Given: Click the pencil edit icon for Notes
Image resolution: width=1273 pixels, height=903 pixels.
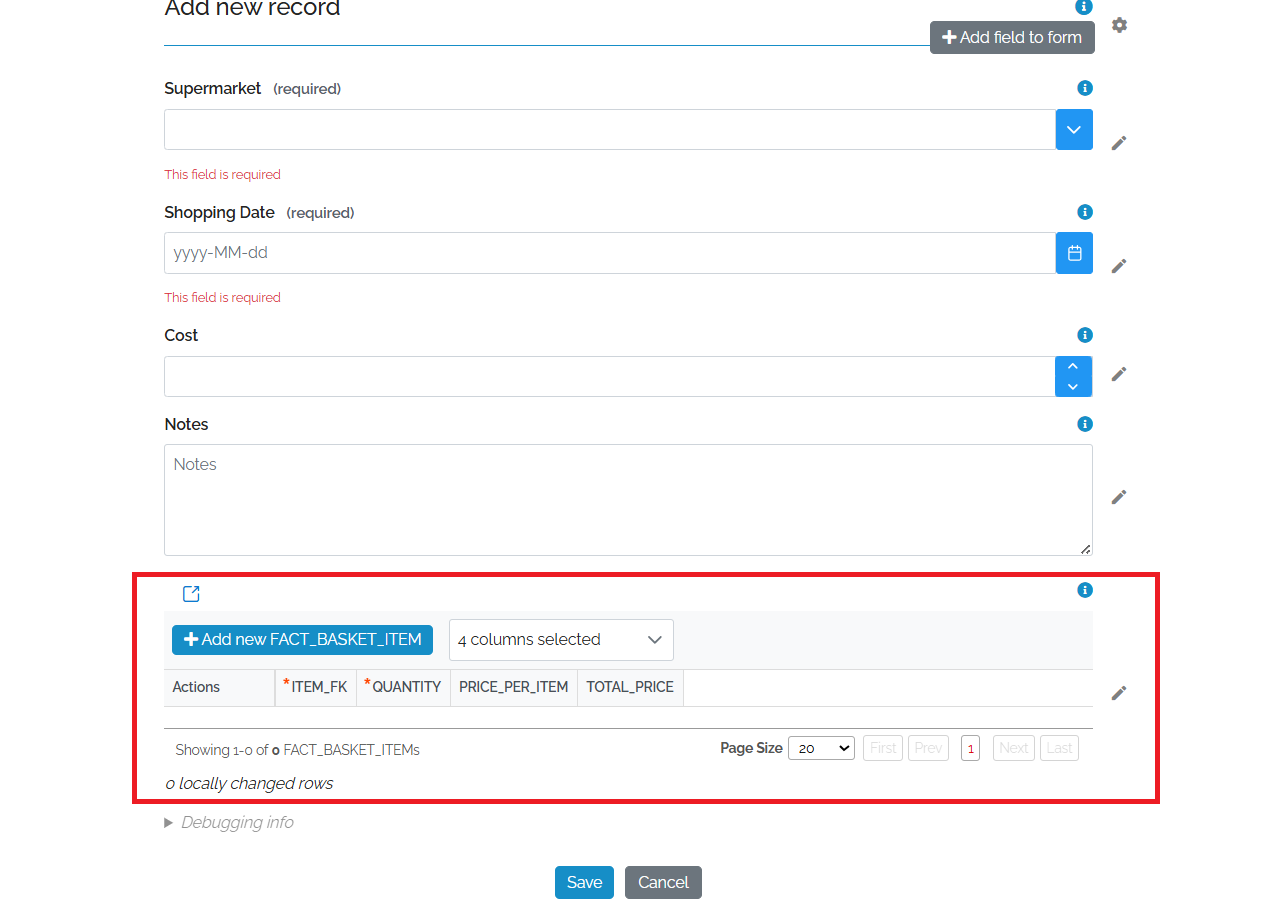Looking at the screenshot, I should (1118, 497).
